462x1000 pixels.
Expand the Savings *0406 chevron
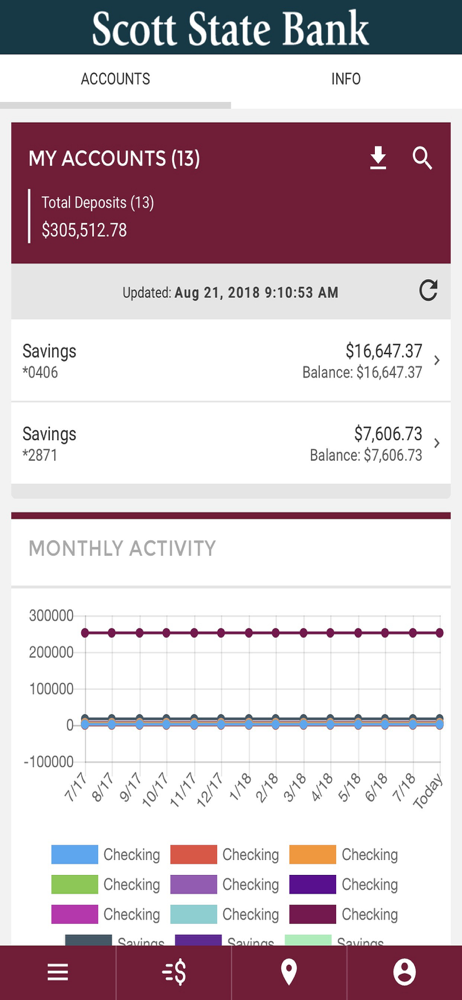pos(437,360)
